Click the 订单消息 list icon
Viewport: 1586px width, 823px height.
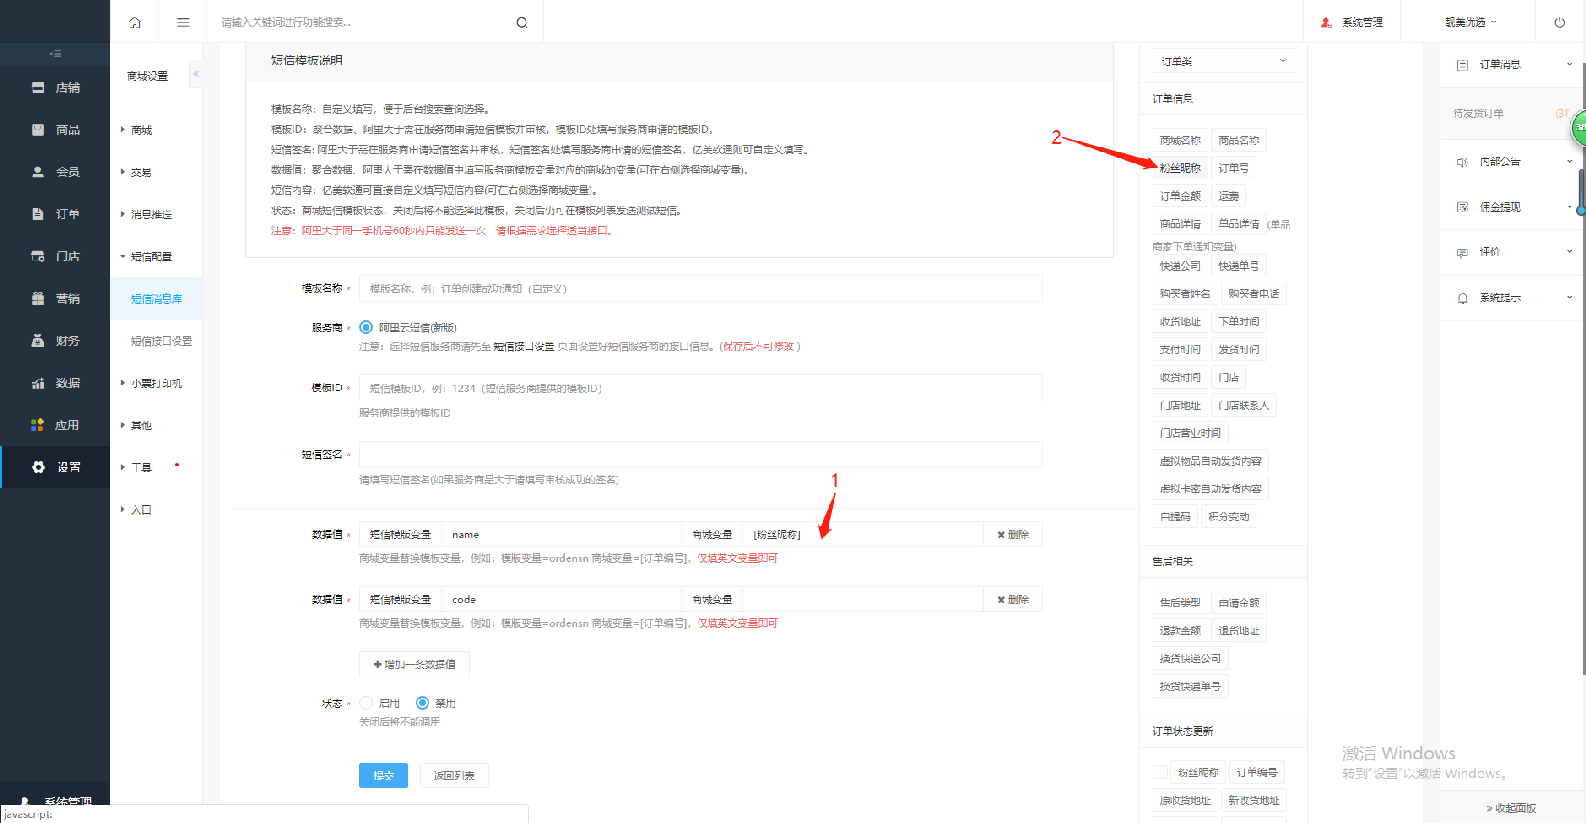(1462, 65)
